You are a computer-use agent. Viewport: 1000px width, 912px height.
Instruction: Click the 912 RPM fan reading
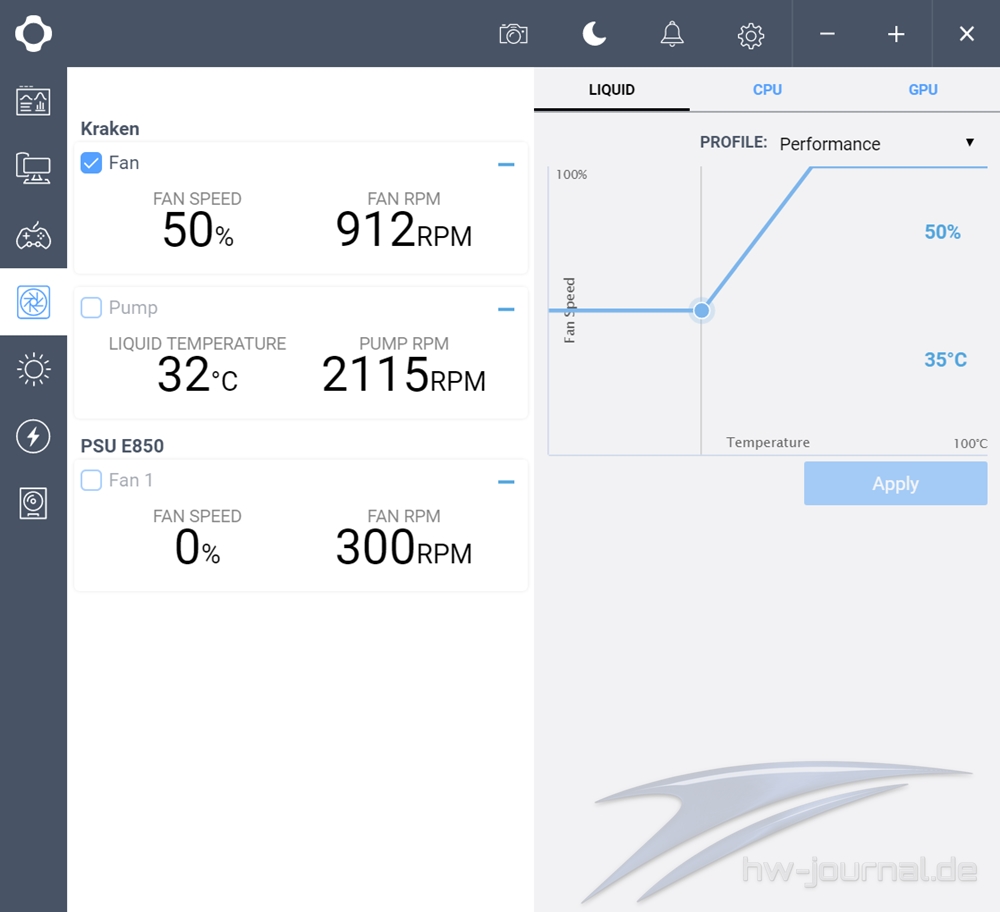tap(404, 230)
